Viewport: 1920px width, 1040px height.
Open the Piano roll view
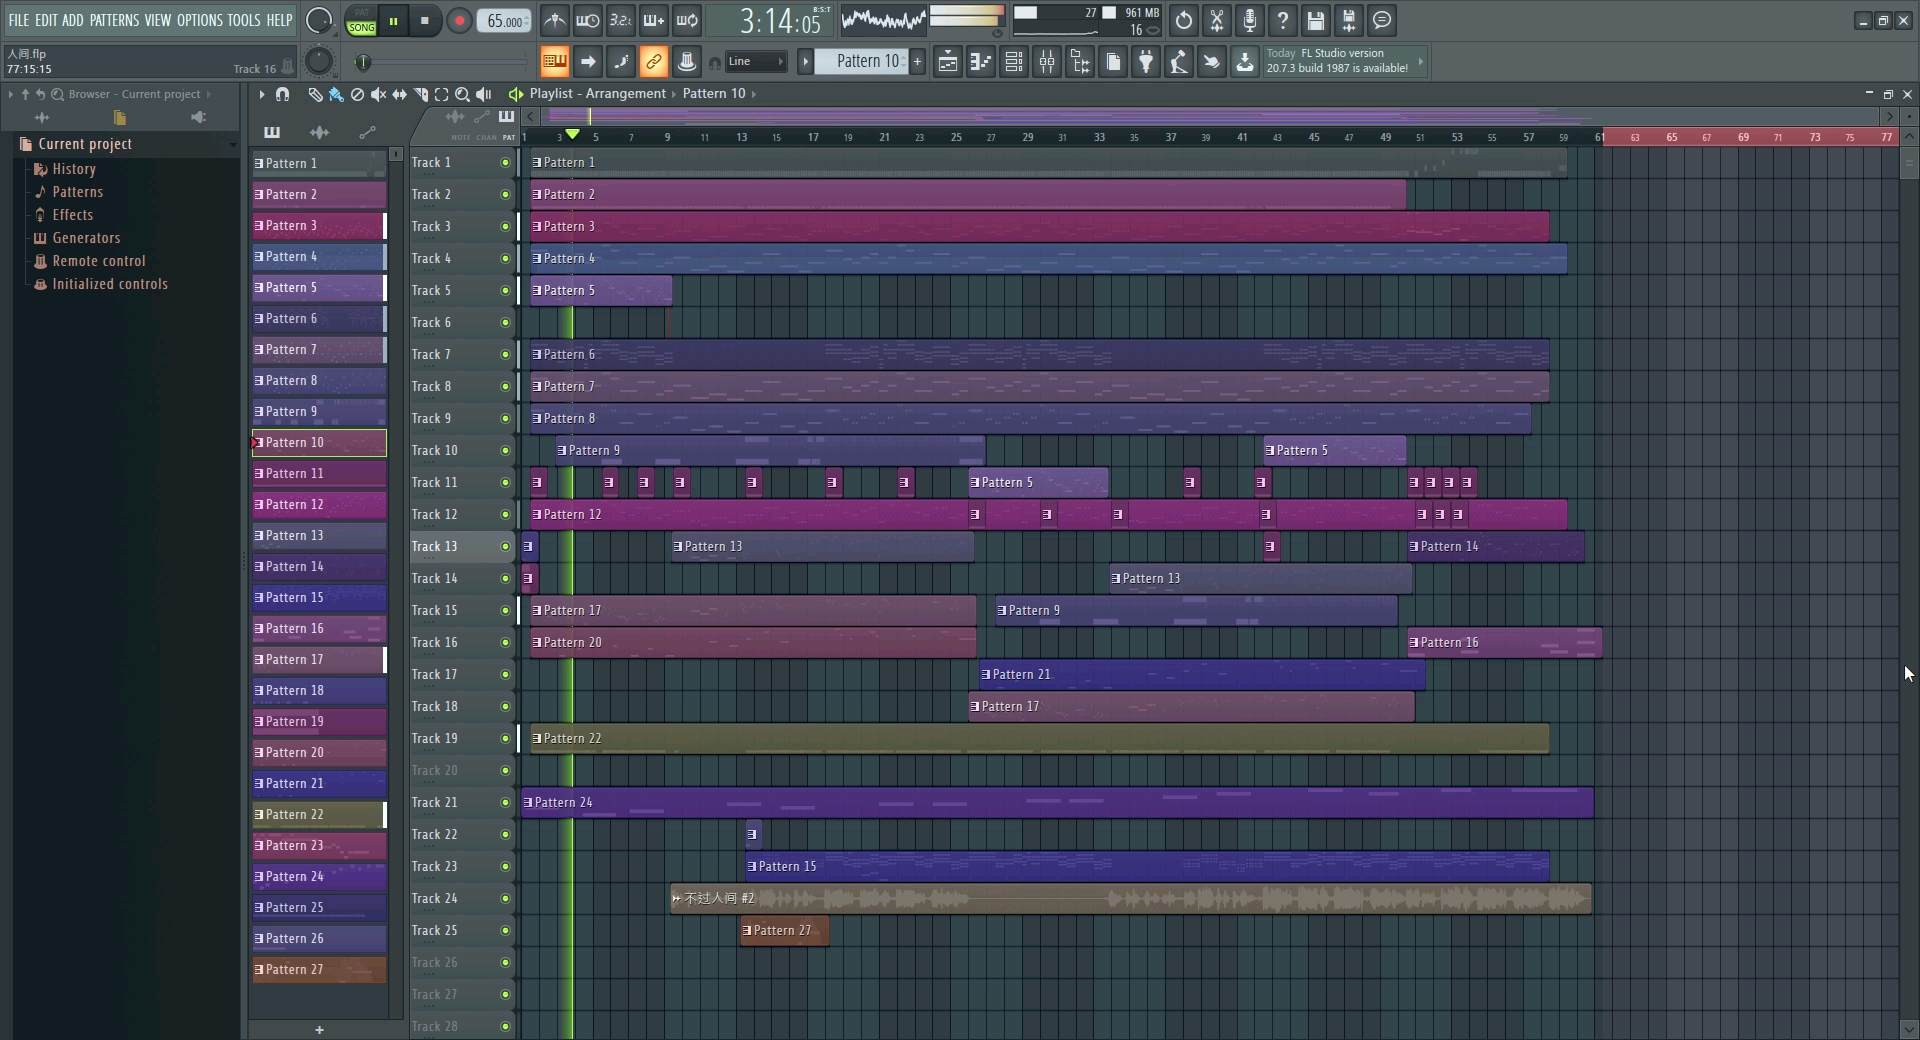click(x=981, y=62)
